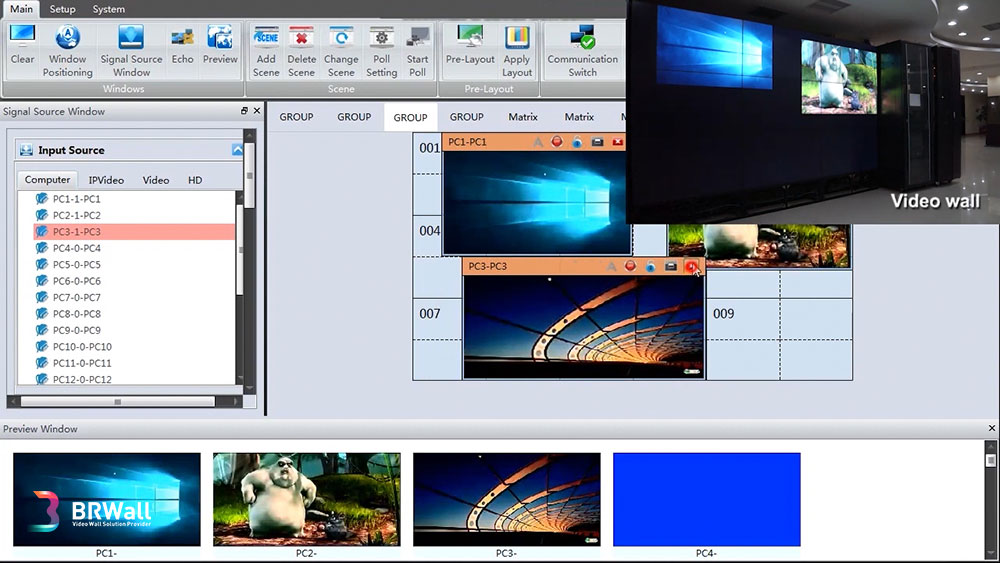Open Communication Switch
The image size is (1000, 563).
click(582, 51)
